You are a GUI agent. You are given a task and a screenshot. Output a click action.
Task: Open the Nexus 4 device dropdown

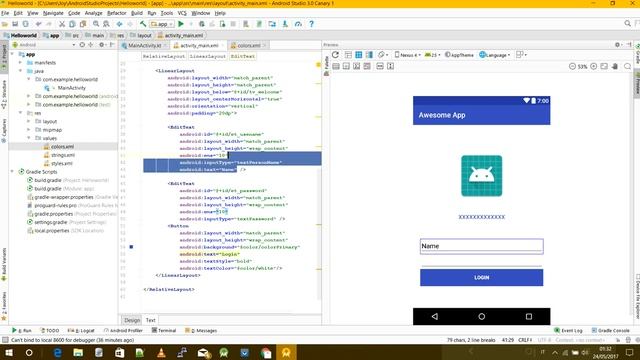pos(407,55)
